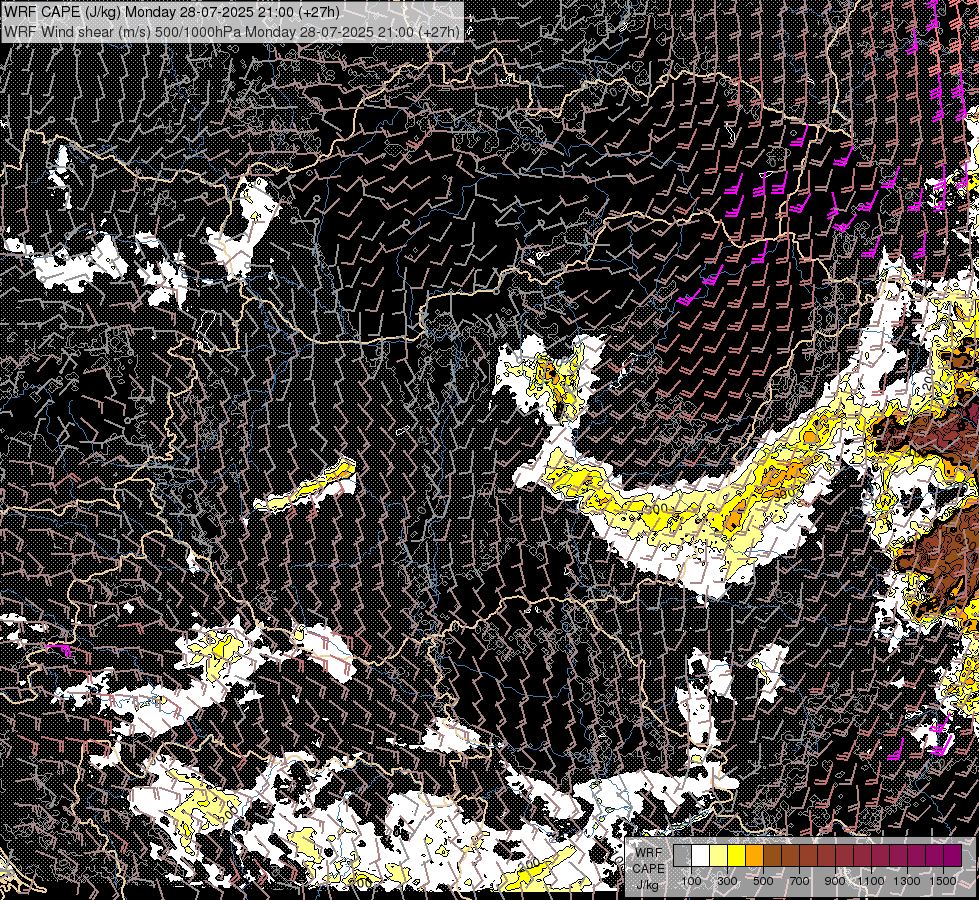Click the legend value 1300
This screenshot has height=900, width=979.
point(907,881)
